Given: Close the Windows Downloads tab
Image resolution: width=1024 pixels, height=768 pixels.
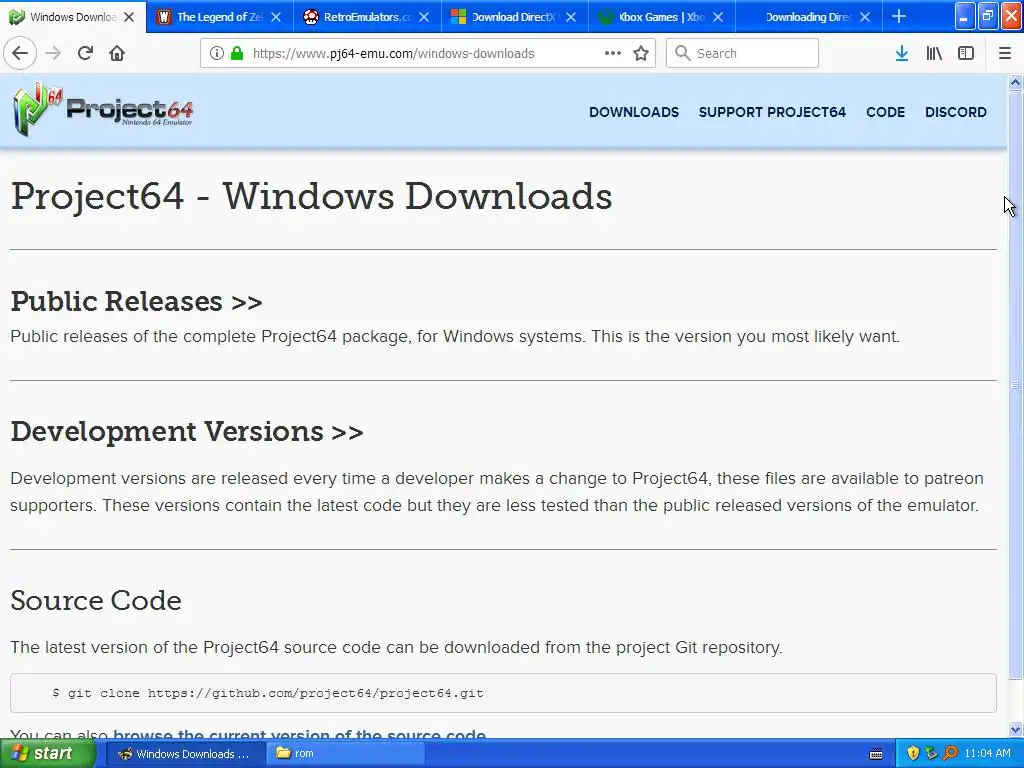Looking at the screenshot, I should [x=129, y=17].
